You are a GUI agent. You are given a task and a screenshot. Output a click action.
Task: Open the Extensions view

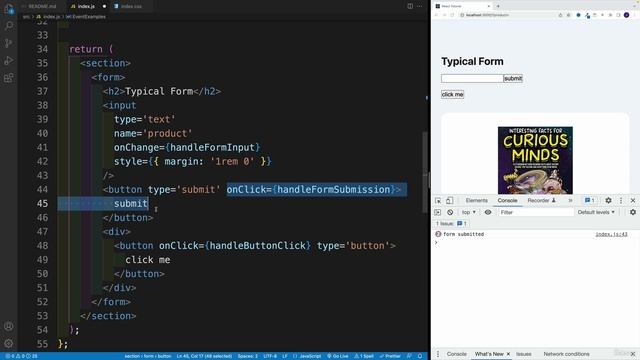9,78
